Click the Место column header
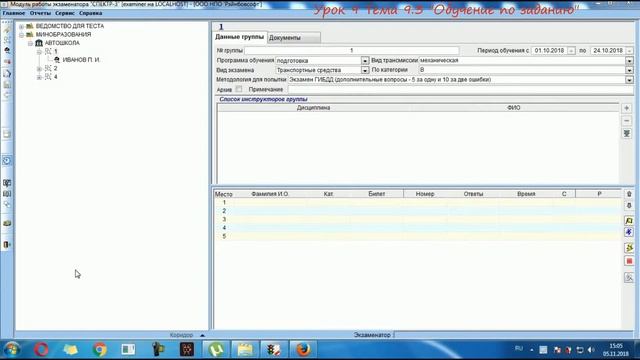This screenshot has height=360, width=640. click(224, 194)
